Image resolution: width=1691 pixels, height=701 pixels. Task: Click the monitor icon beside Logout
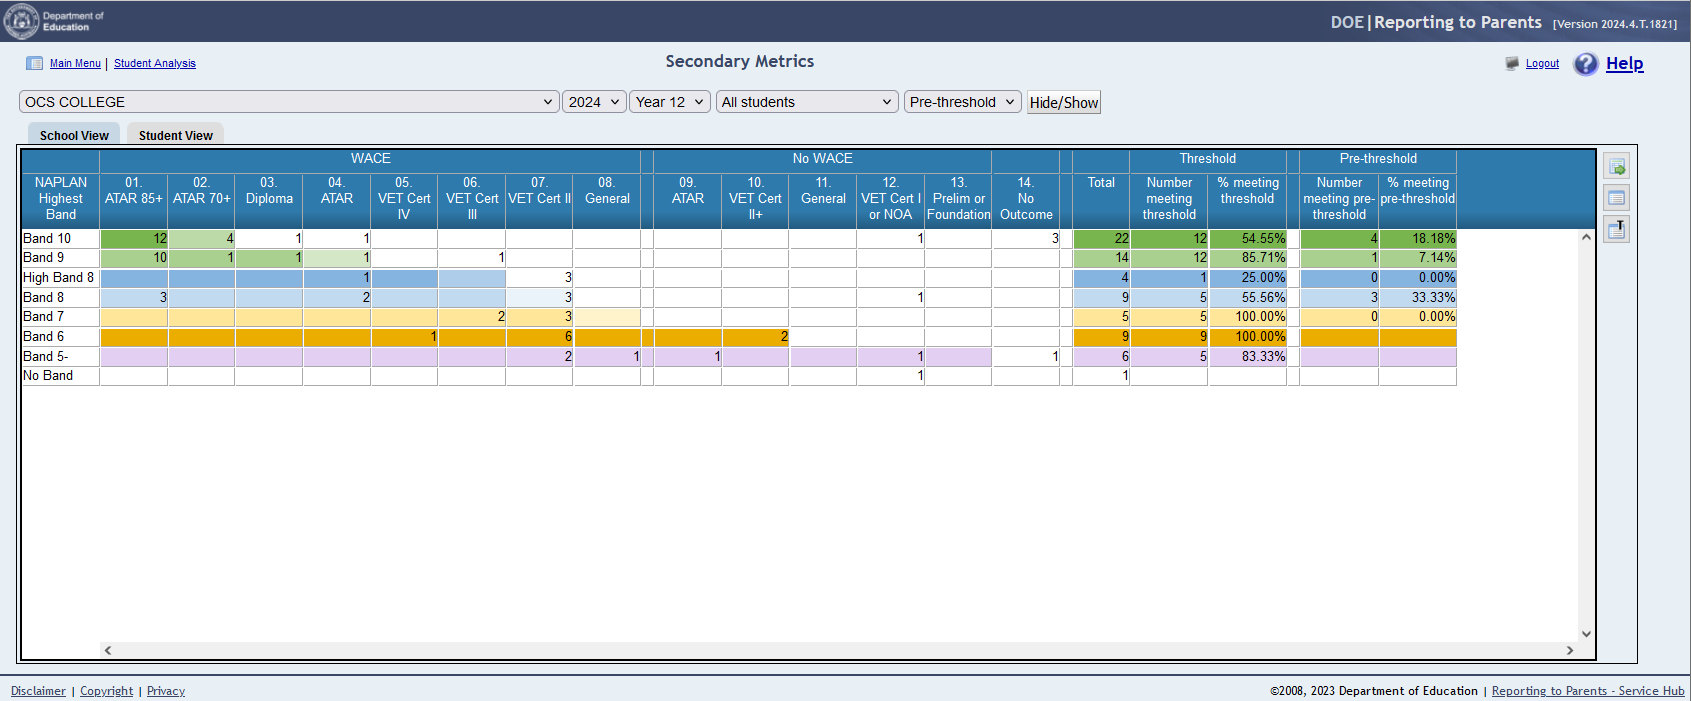point(1512,64)
